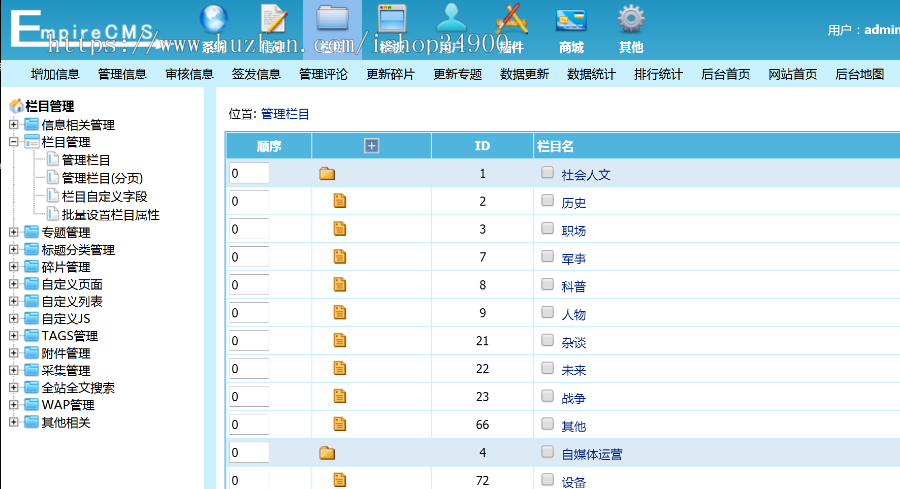Tick the checkbox for 历史

[x=548, y=200]
